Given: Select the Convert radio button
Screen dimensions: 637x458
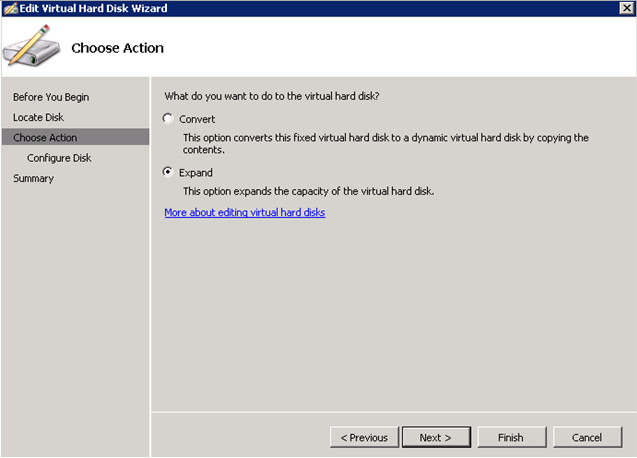Looking at the screenshot, I should pos(168,119).
